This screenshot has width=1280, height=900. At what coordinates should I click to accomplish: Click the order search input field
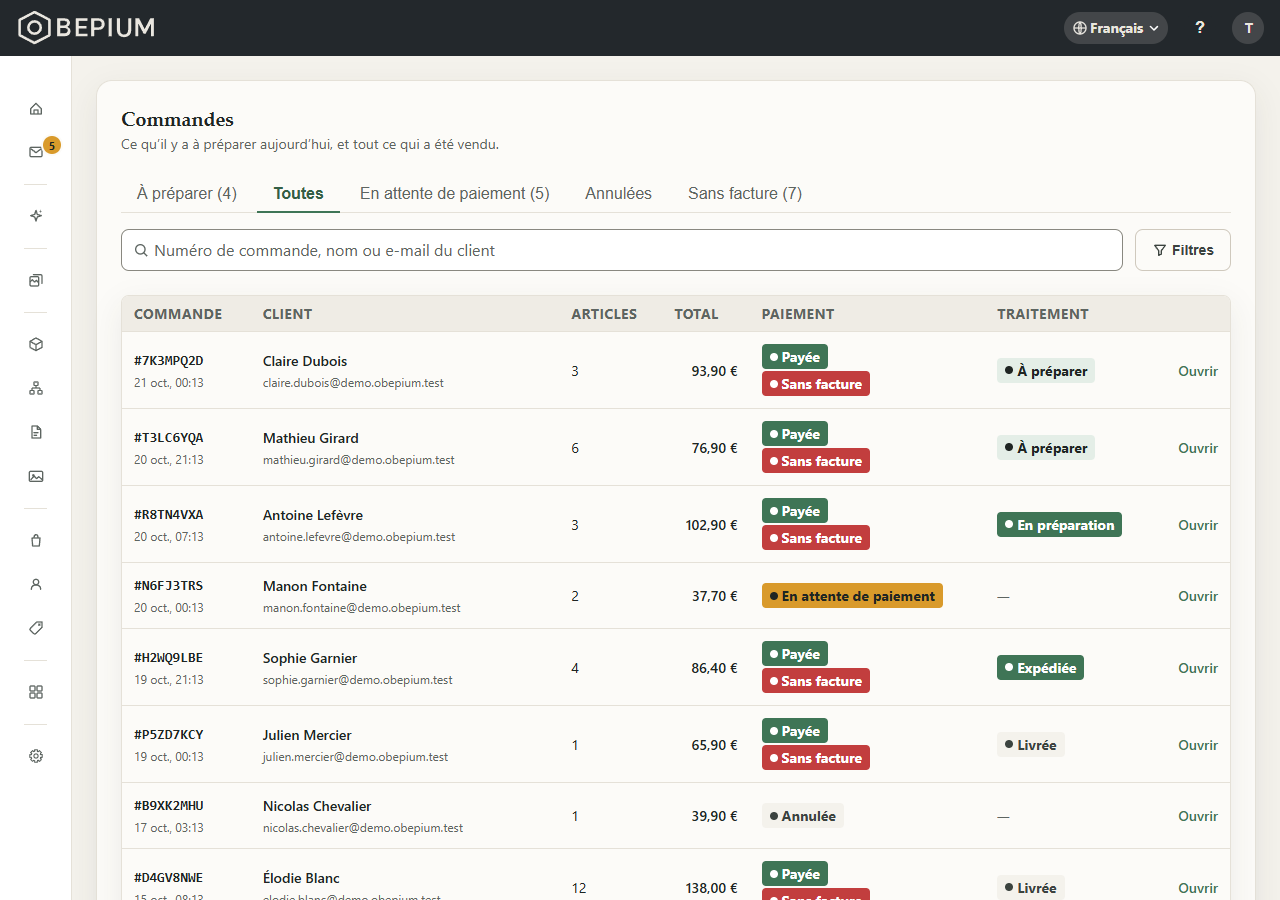[x=622, y=250]
